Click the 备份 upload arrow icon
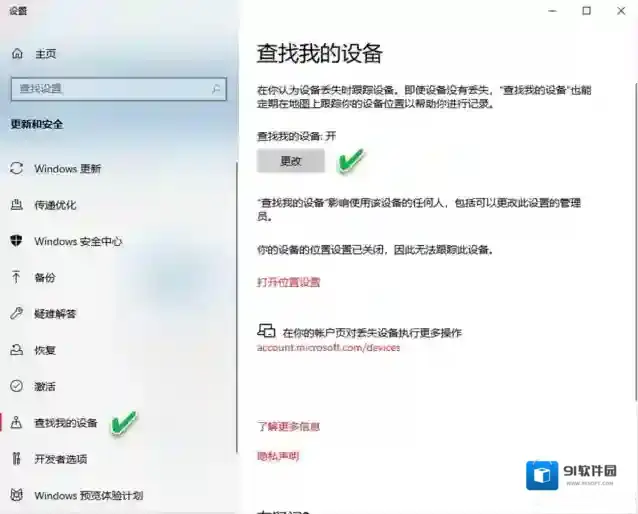638x514 pixels. (x=16, y=277)
